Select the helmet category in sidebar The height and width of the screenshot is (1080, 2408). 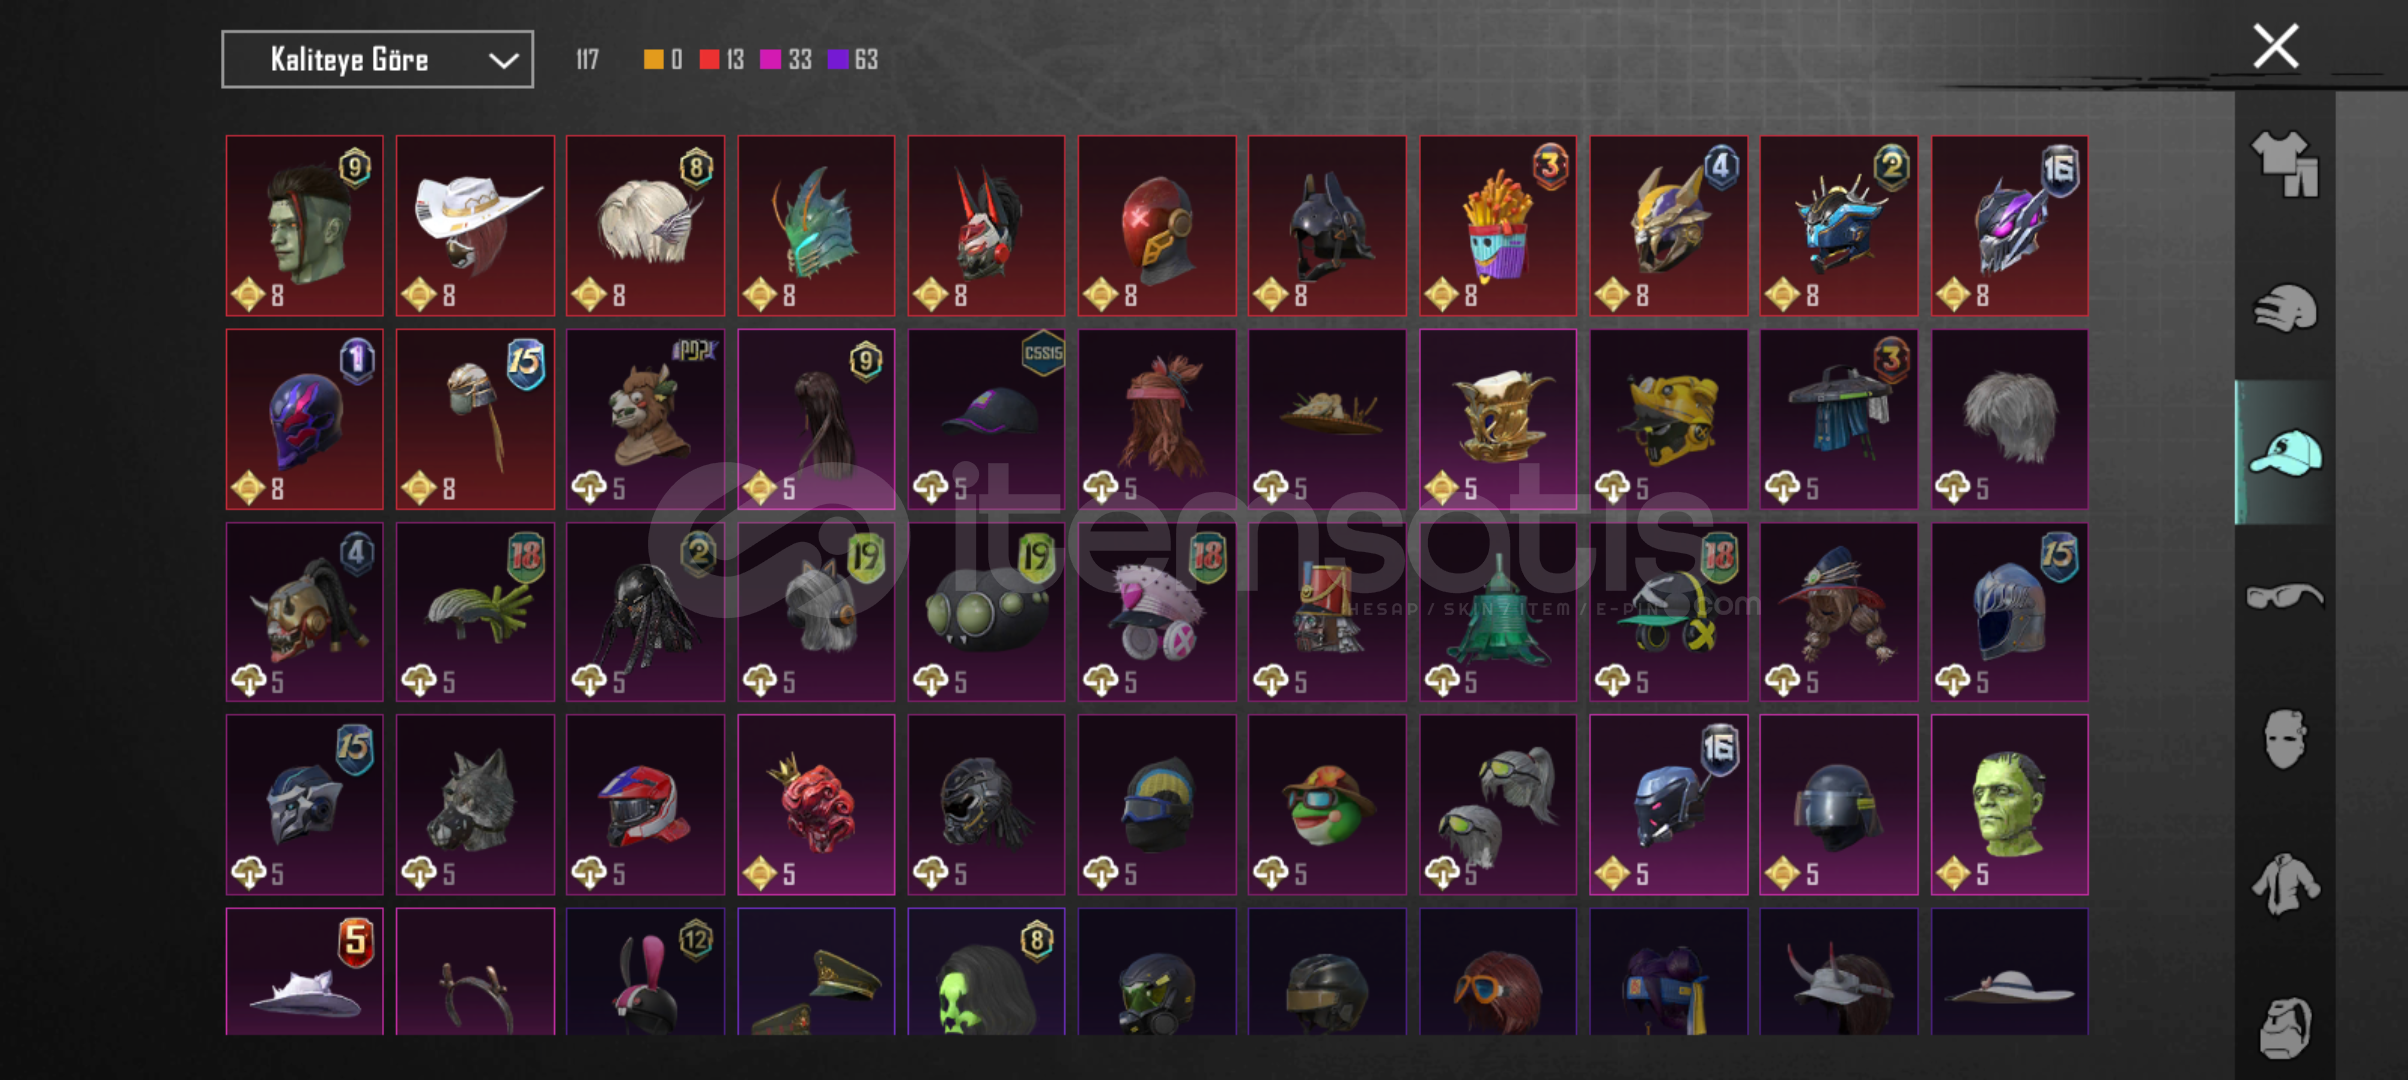click(x=2285, y=308)
